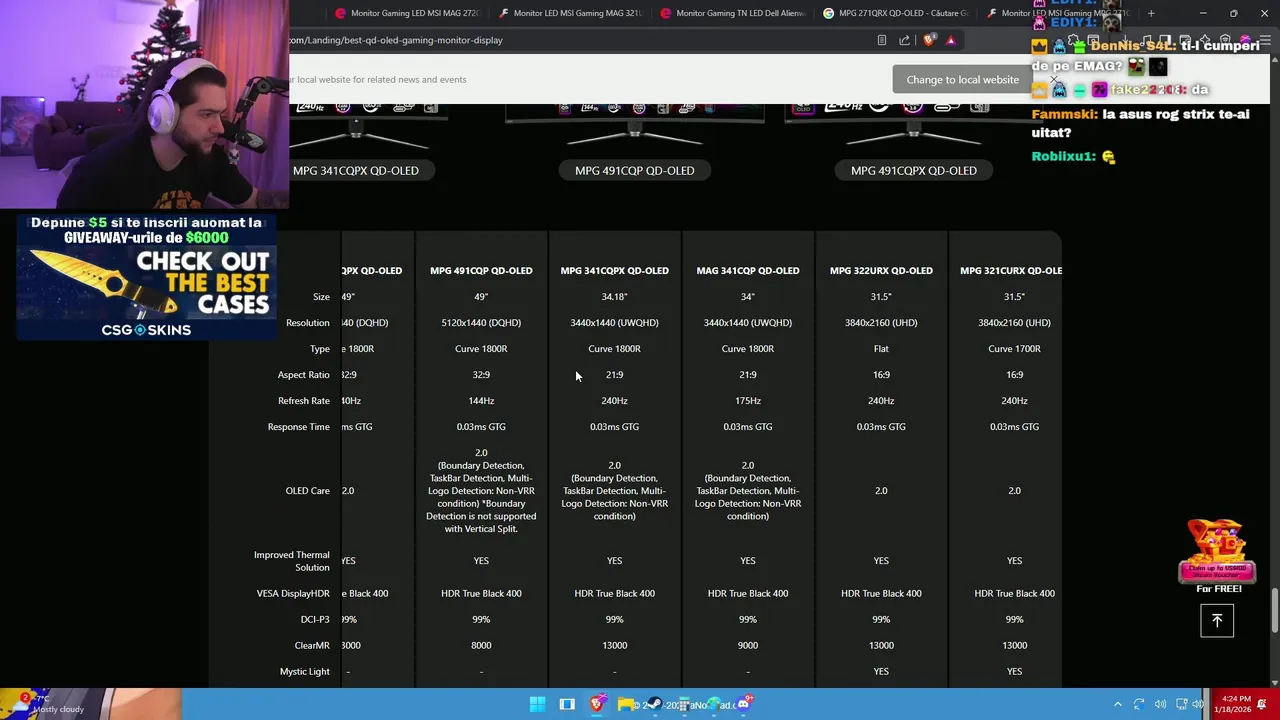Open the volume control in system tray
The image size is (1280, 720).
click(x=1160, y=704)
